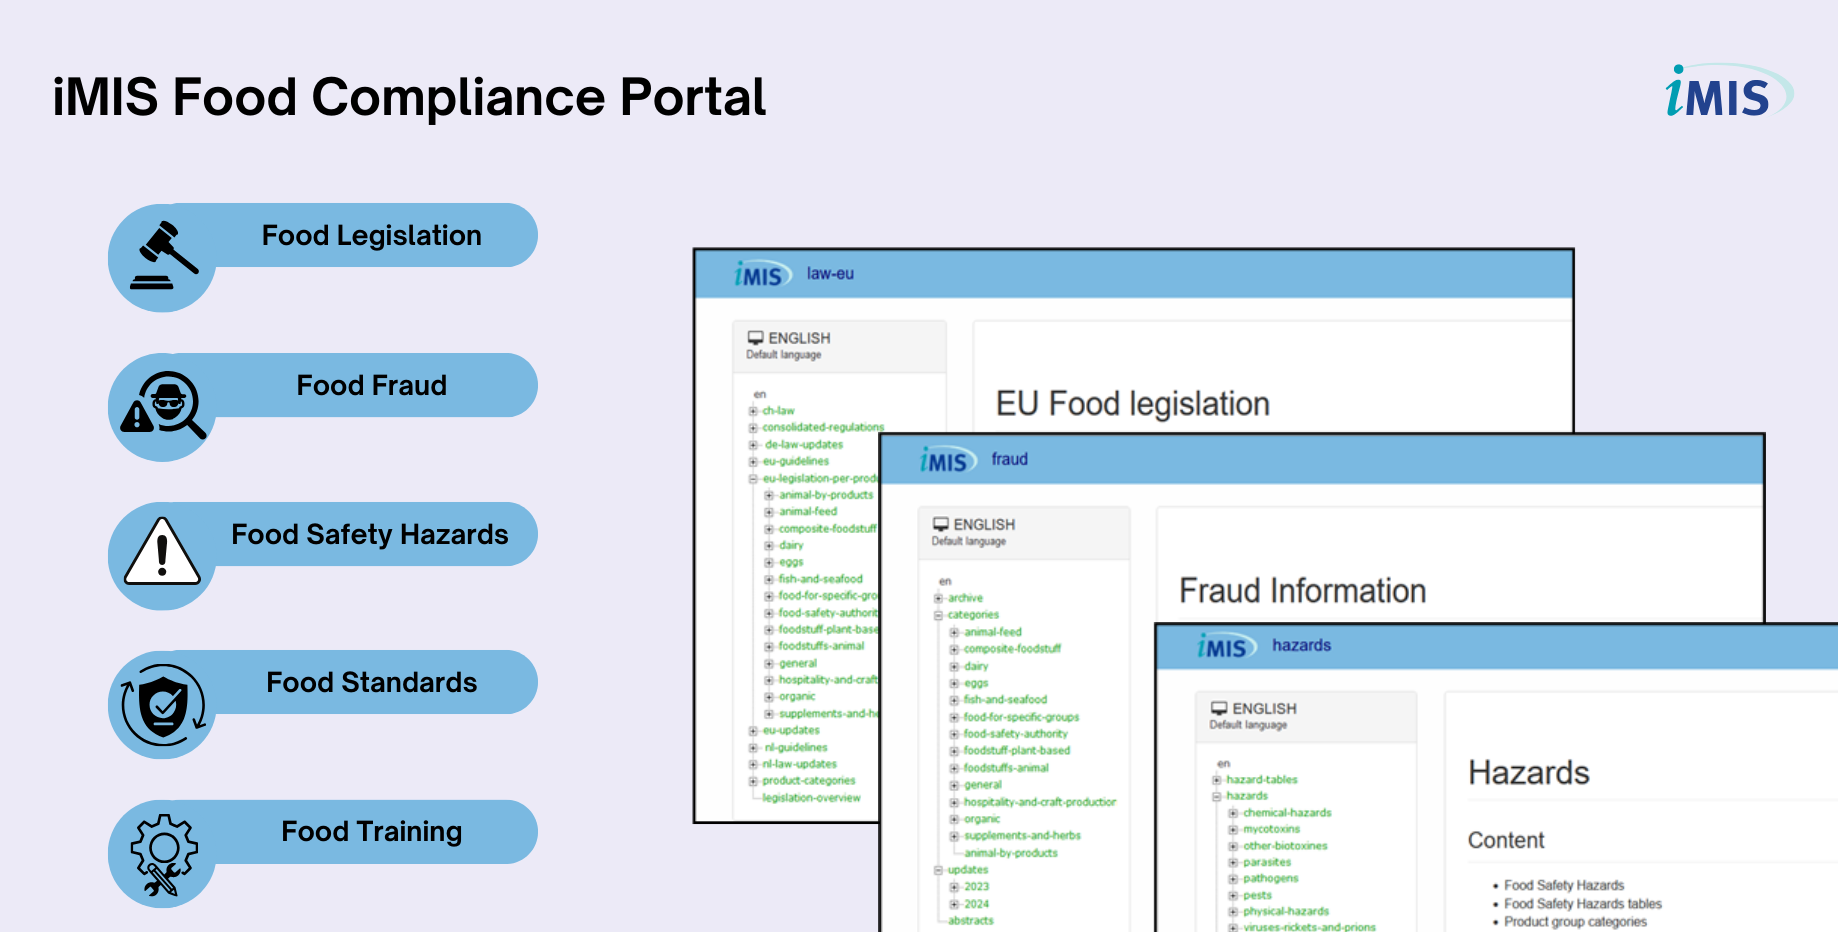Screen dimensions: 1838x932
Task: Click the Food Fraud spy magnifier icon
Action: [x=163, y=406]
